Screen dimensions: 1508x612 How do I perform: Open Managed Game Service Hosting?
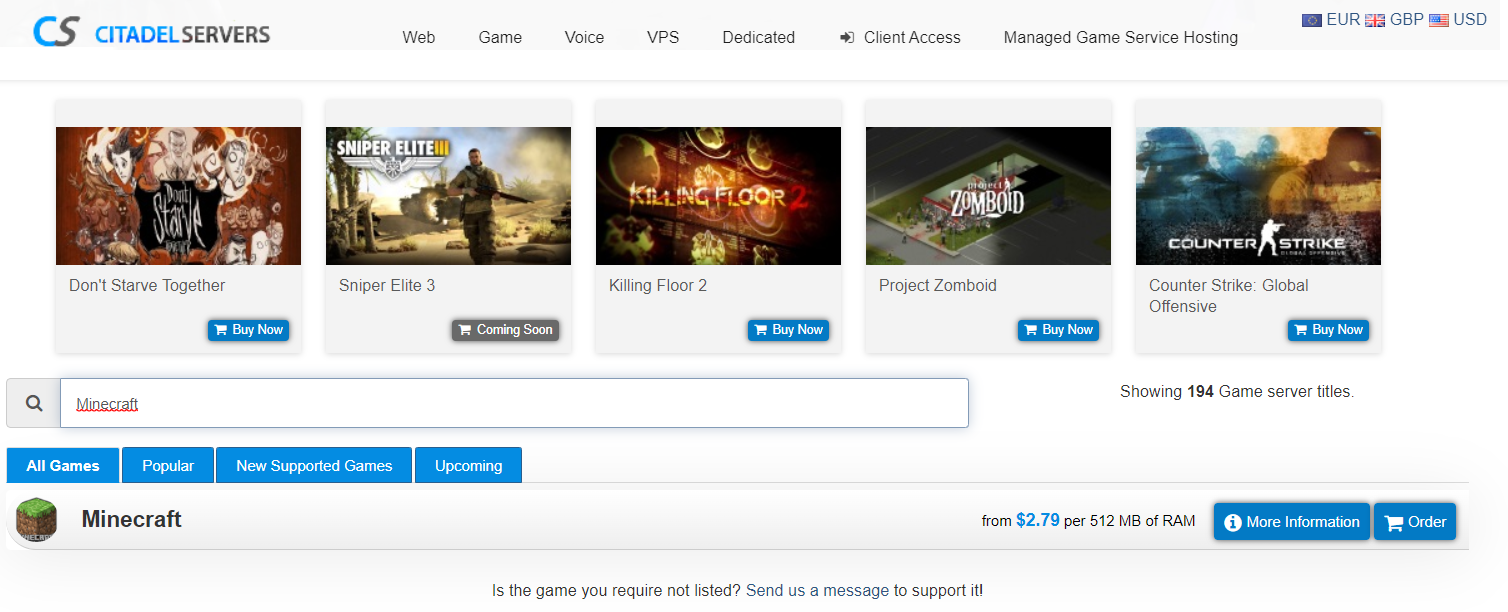coord(1121,37)
